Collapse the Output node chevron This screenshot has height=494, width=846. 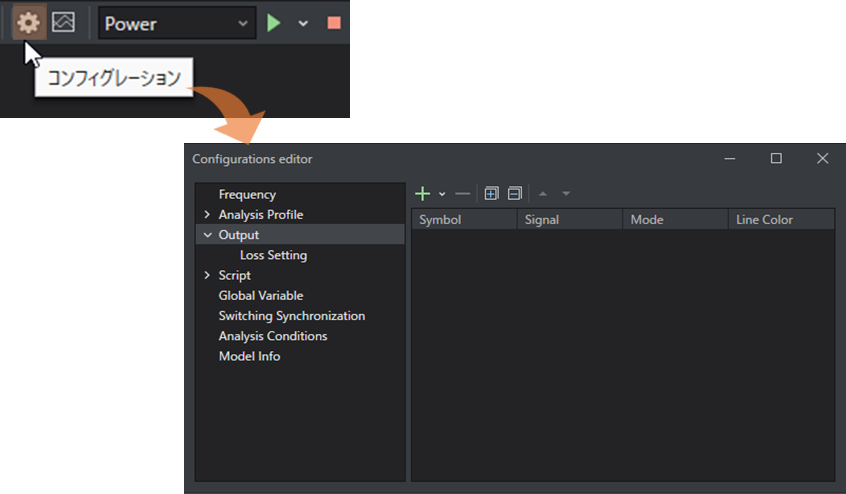pyautogui.click(x=207, y=235)
